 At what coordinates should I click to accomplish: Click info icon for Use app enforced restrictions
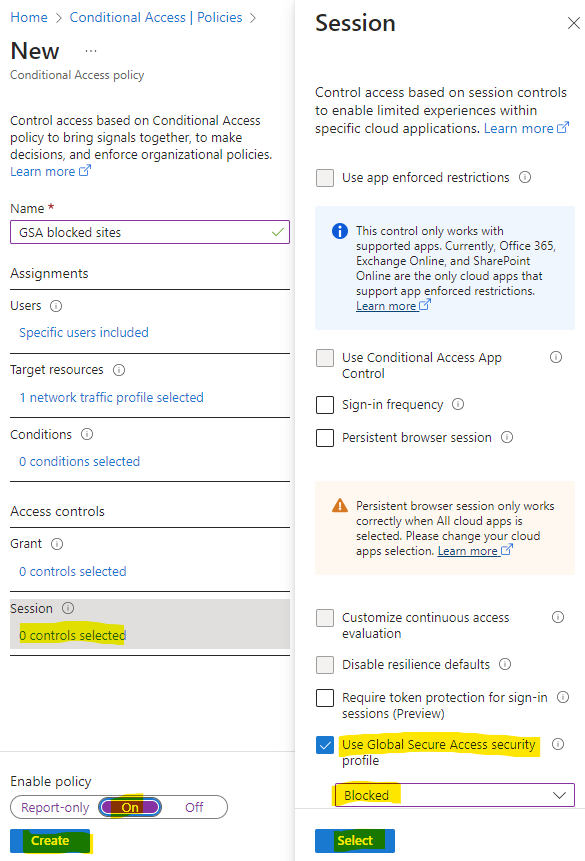[525, 177]
